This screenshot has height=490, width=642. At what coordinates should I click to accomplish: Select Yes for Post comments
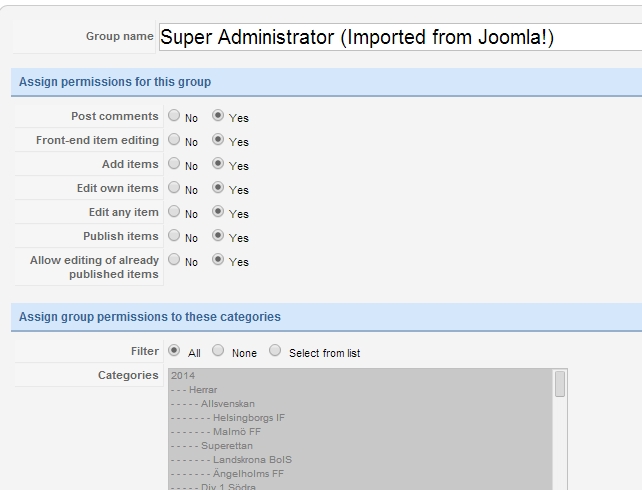pos(218,115)
